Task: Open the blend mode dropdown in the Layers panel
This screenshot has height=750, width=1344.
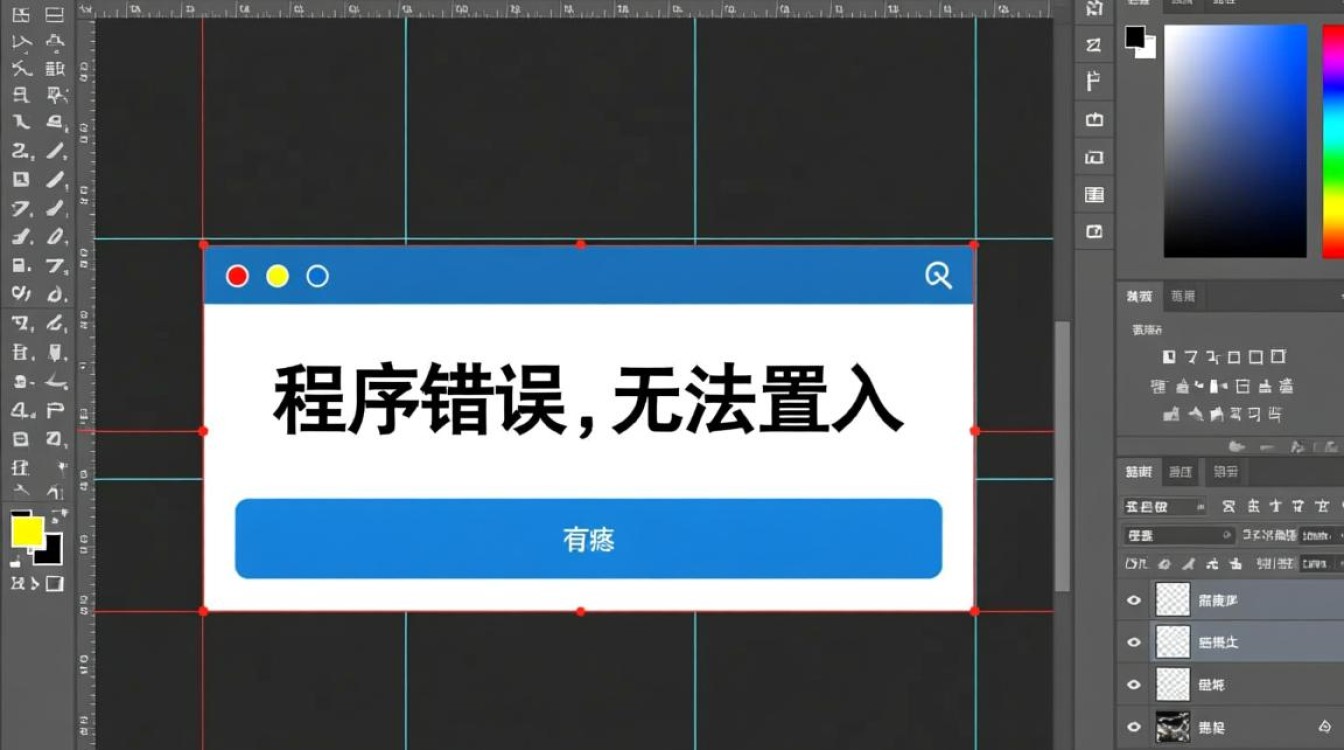Action: click(1180, 536)
